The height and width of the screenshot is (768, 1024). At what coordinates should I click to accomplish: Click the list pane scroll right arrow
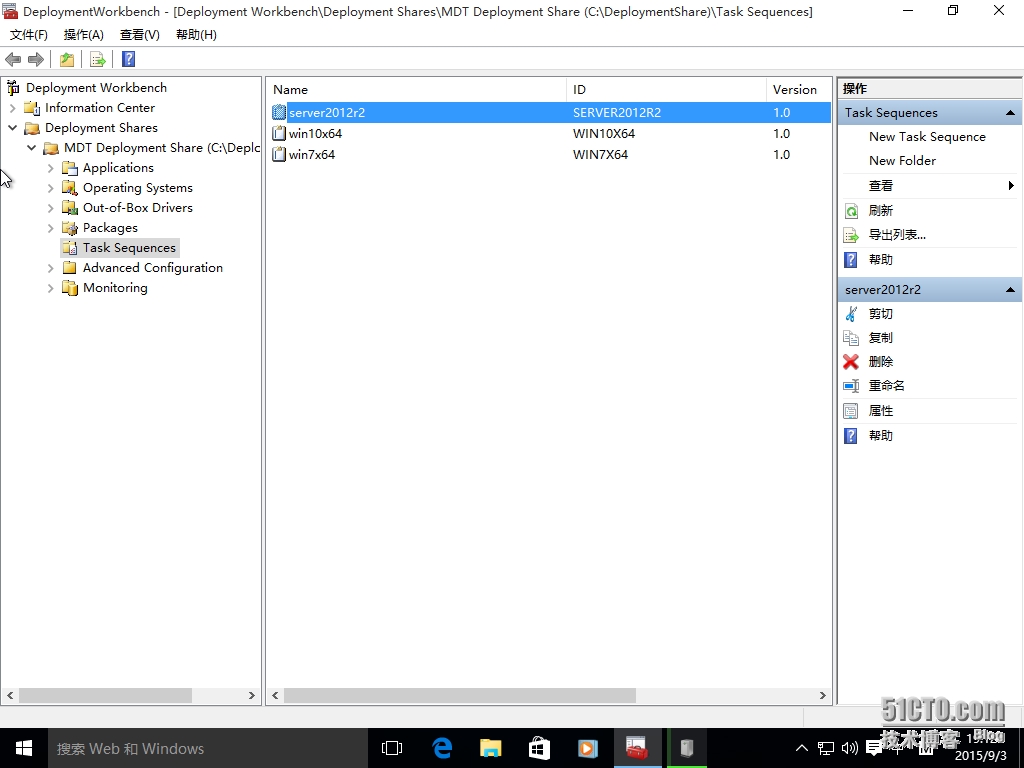point(822,696)
